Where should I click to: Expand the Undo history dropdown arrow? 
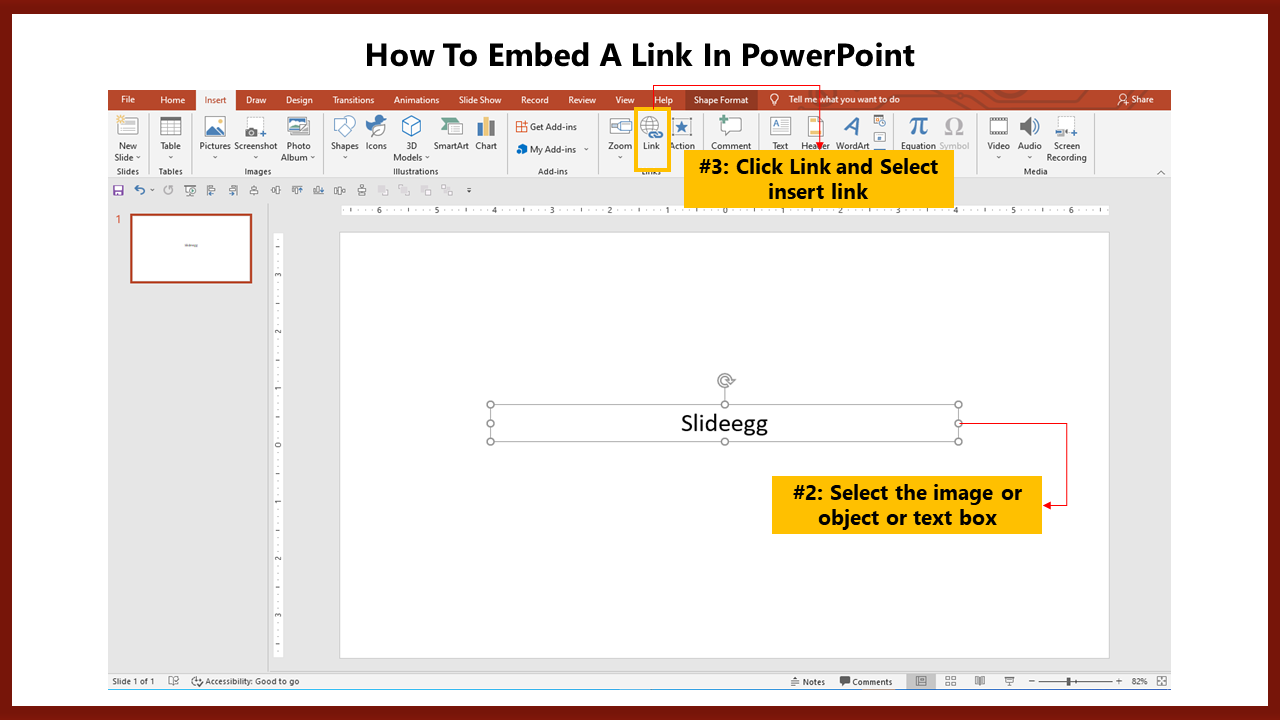click(152, 190)
